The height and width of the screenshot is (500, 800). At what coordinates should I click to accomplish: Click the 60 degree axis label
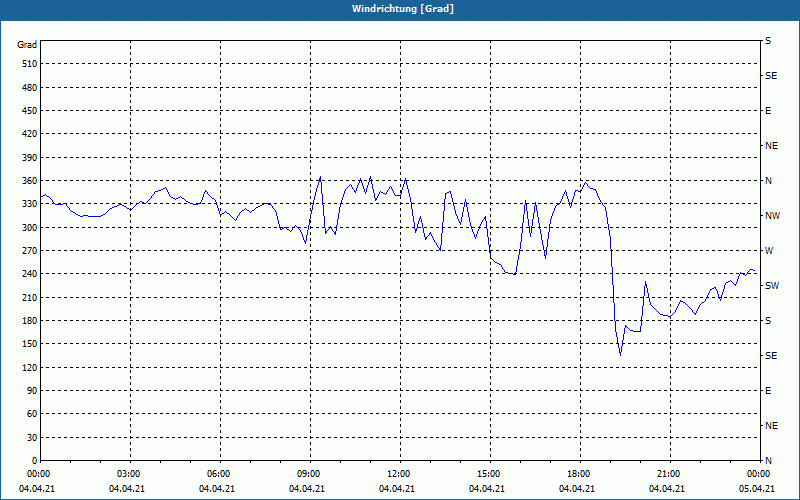point(32,414)
